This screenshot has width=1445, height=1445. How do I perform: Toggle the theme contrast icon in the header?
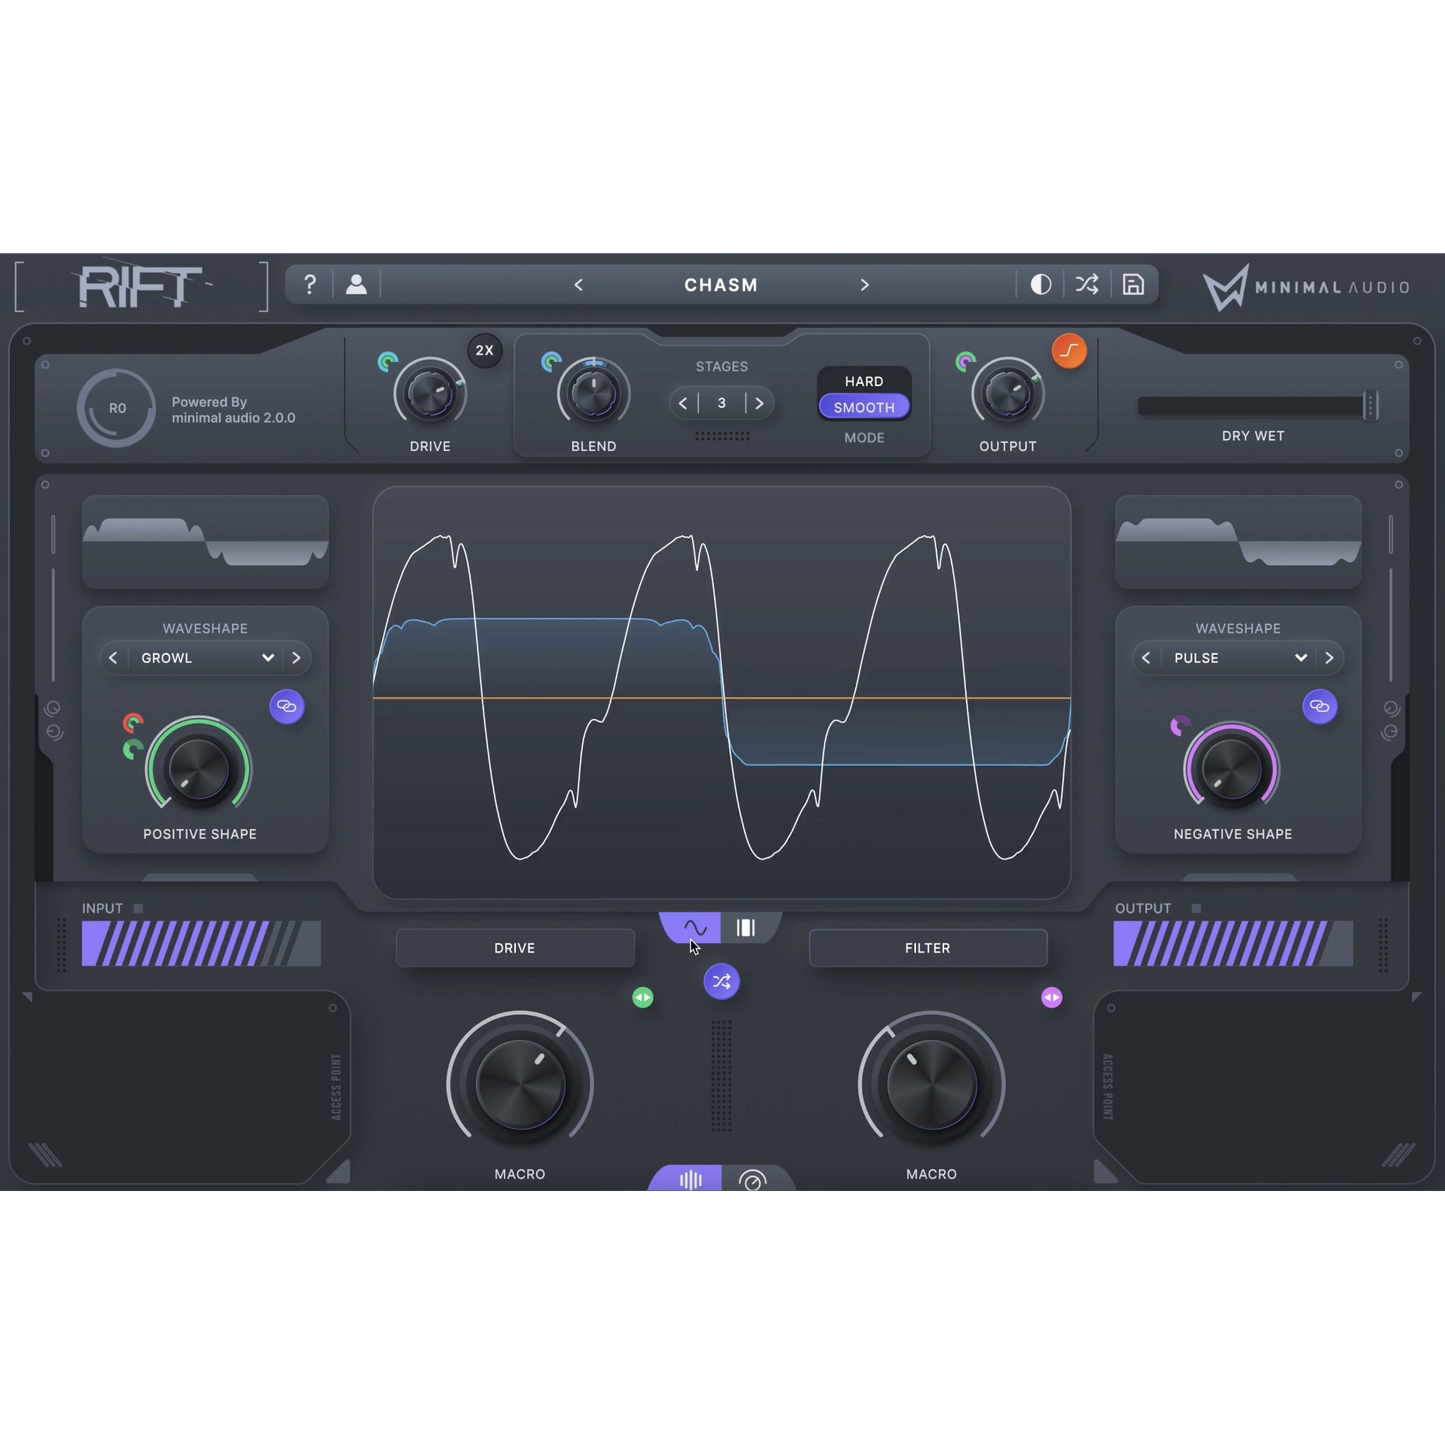1040,284
